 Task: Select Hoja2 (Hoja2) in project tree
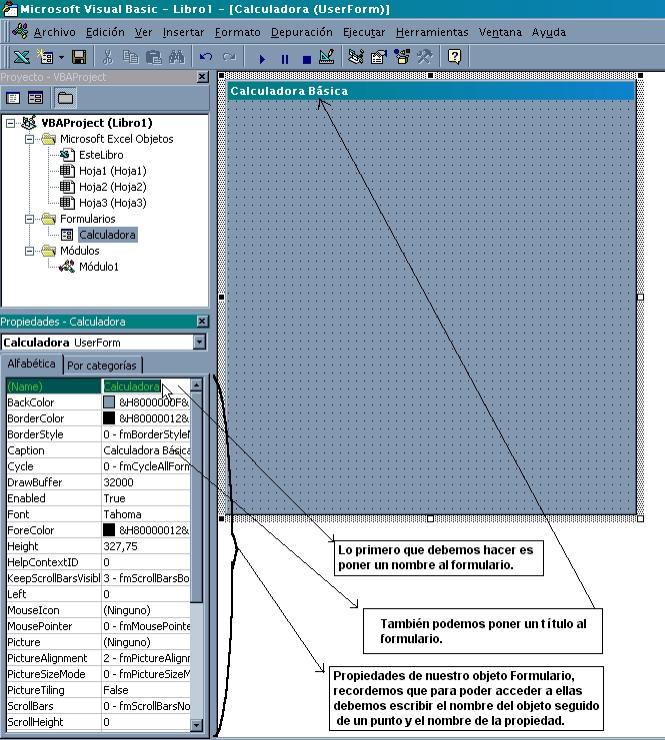(112, 187)
